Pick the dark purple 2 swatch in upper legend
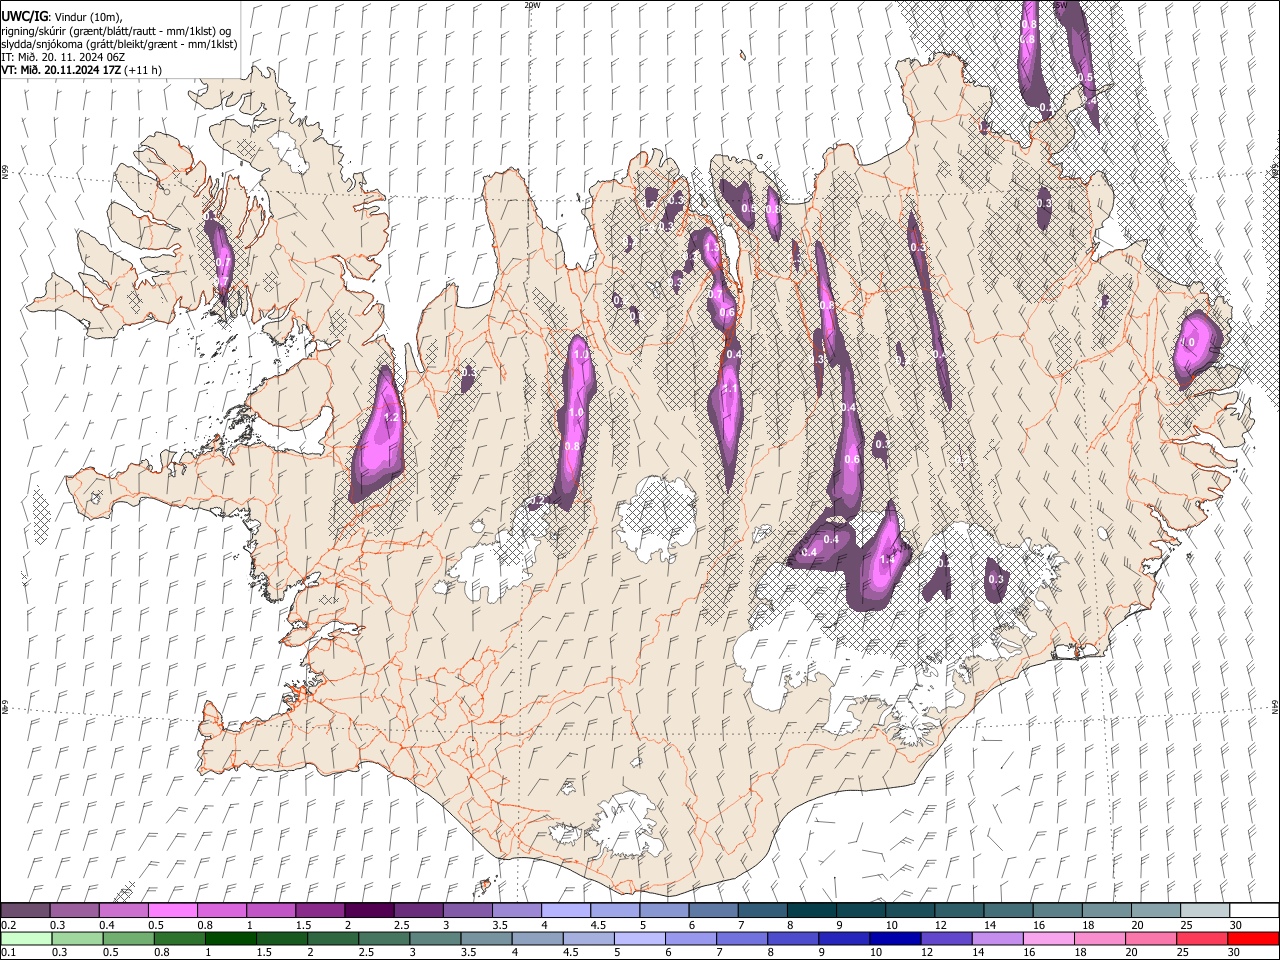Image resolution: width=1280 pixels, height=960 pixels. (x=369, y=911)
